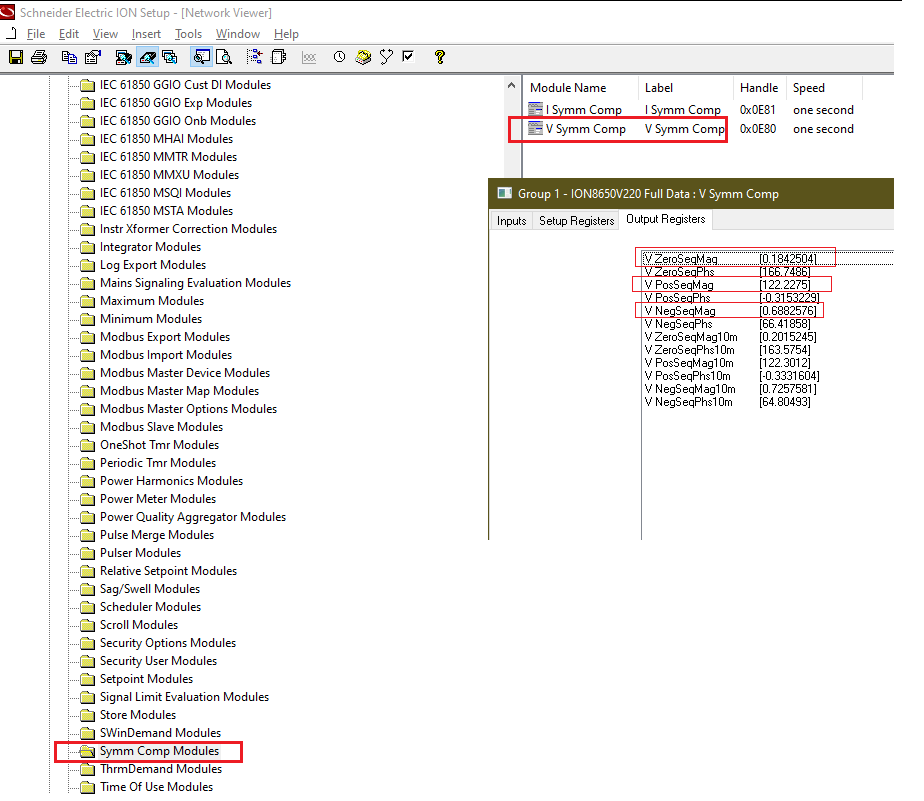Select the V NegSeqPhs10m output register
Image resolution: width=924 pixels, height=801 pixels.
728,402
